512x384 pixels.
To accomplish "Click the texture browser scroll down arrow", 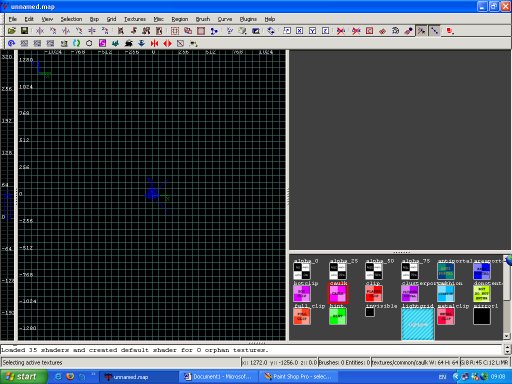I will 507,336.
